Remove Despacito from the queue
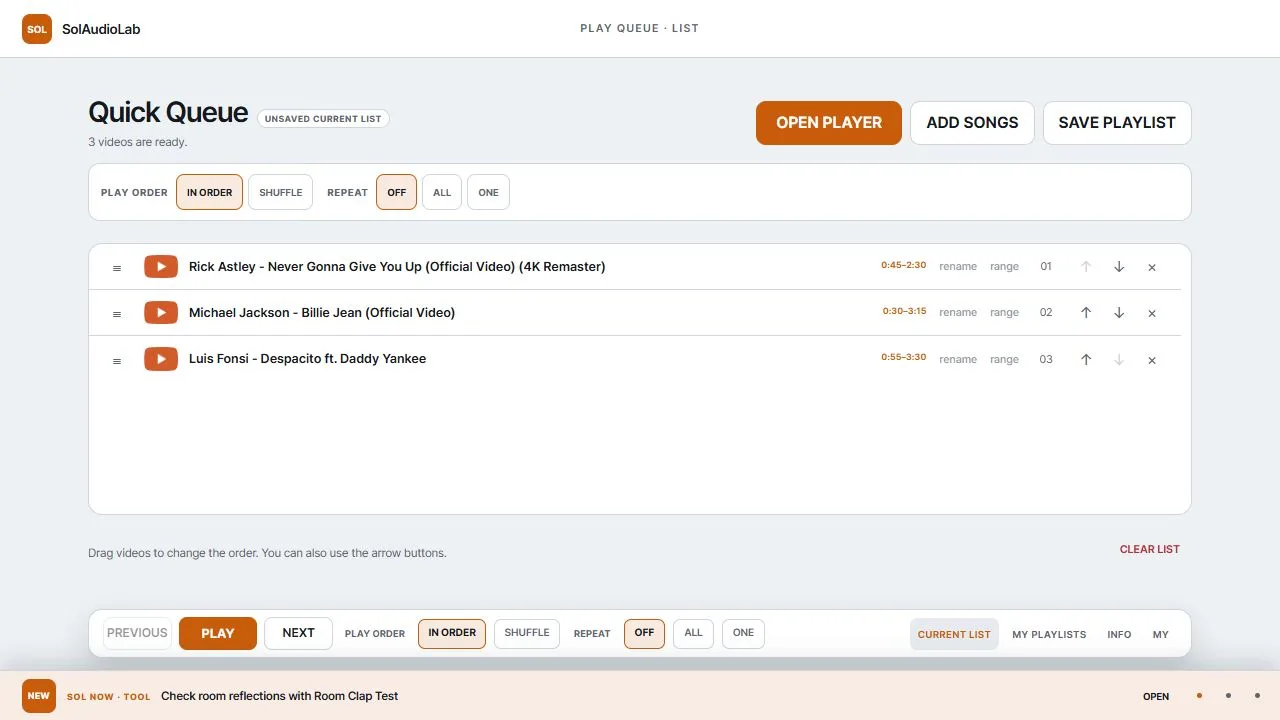This screenshot has width=1280, height=720. [1152, 360]
